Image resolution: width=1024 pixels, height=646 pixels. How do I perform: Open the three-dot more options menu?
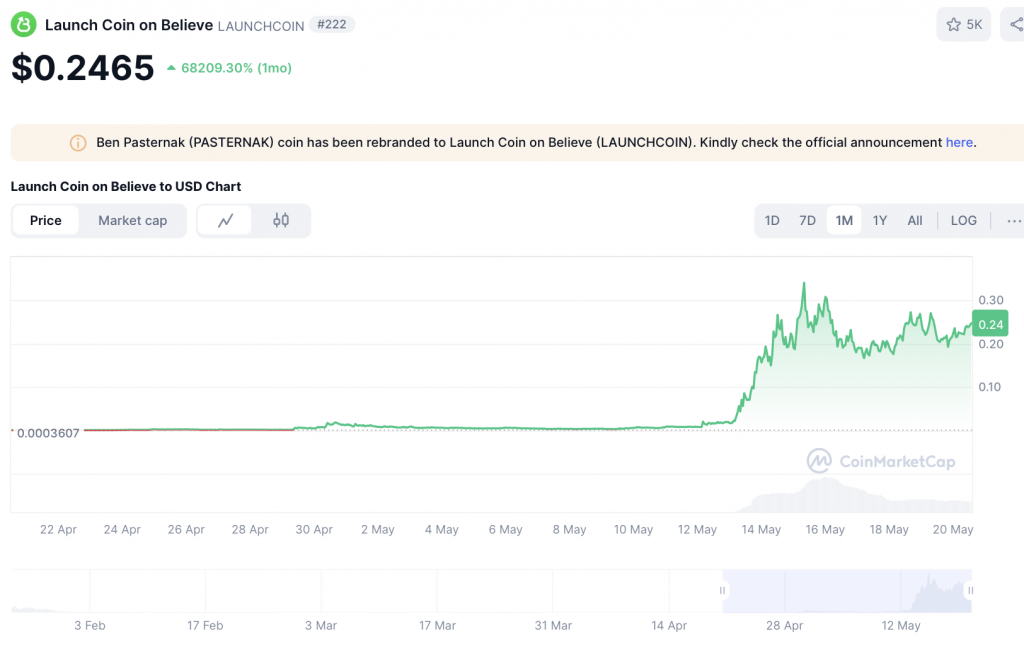(1014, 221)
